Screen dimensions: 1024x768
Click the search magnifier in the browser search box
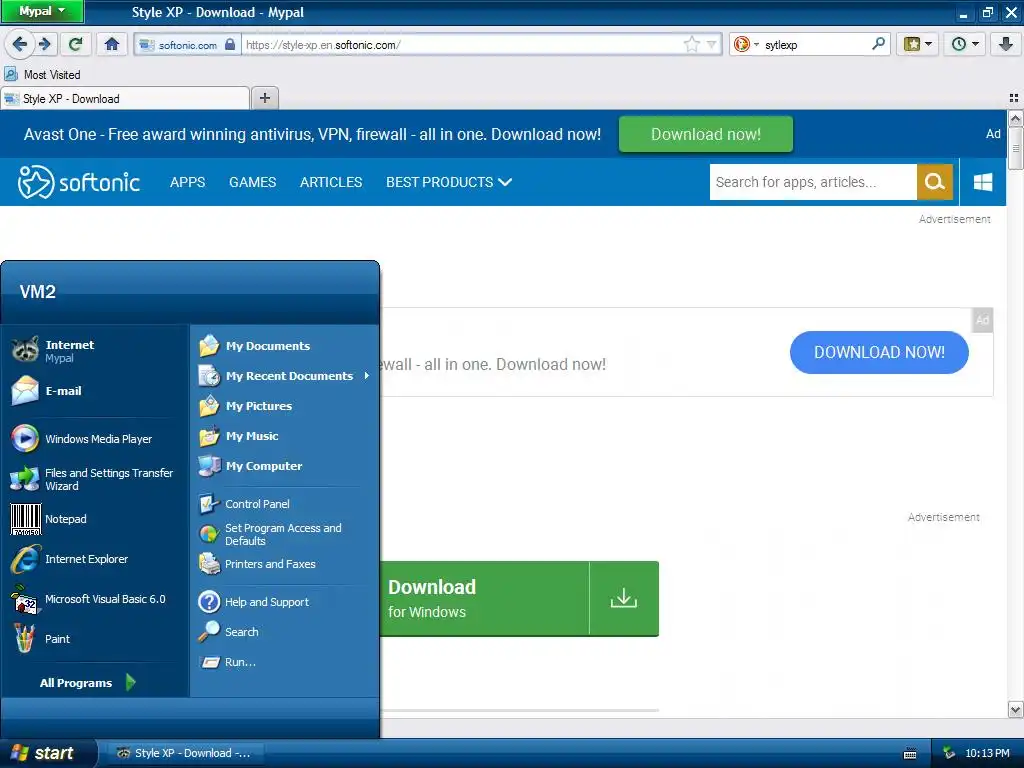point(879,44)
